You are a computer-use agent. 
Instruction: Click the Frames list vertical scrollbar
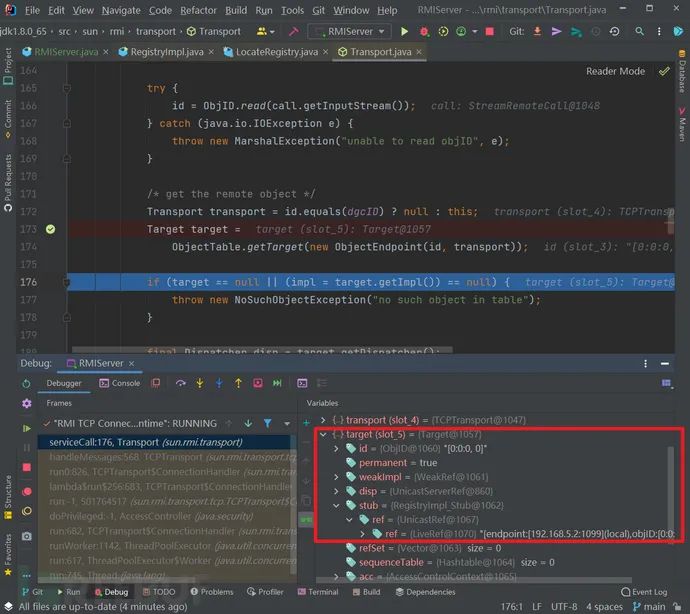293,506
